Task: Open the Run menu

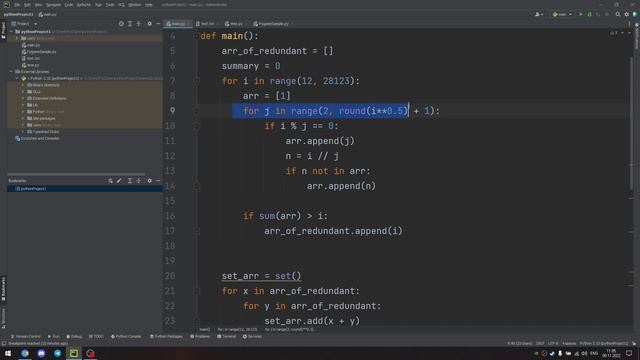Action: [x=98, y=5]
